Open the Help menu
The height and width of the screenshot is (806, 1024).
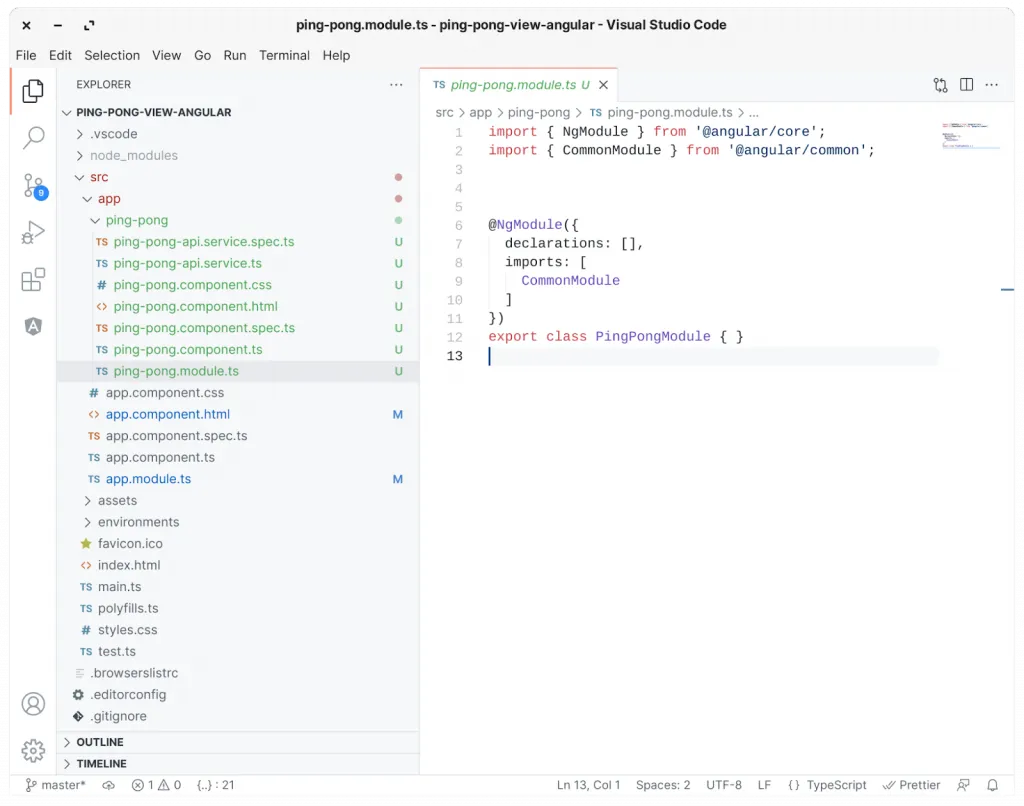click(x=336, y=56)
